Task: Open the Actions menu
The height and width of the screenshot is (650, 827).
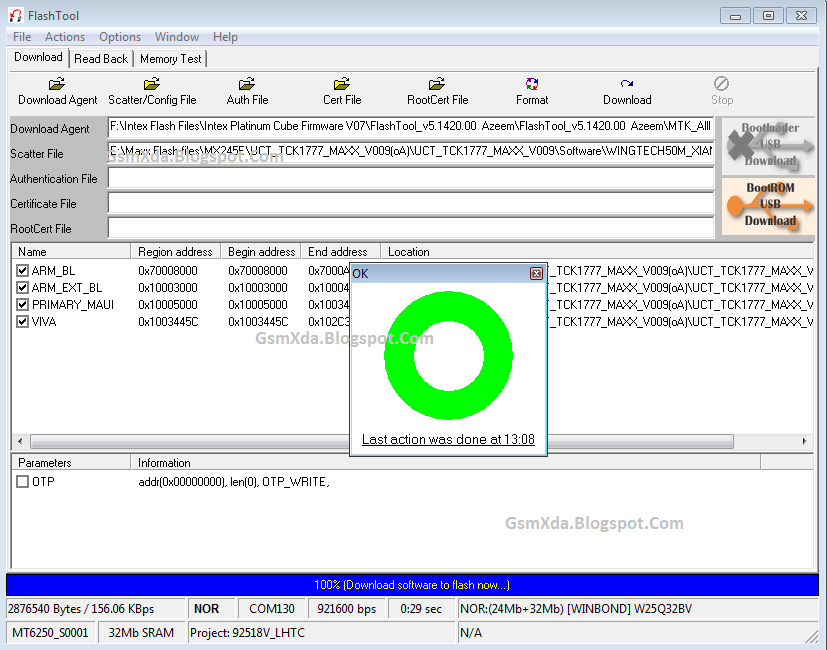Action: [x=65, y=37]
